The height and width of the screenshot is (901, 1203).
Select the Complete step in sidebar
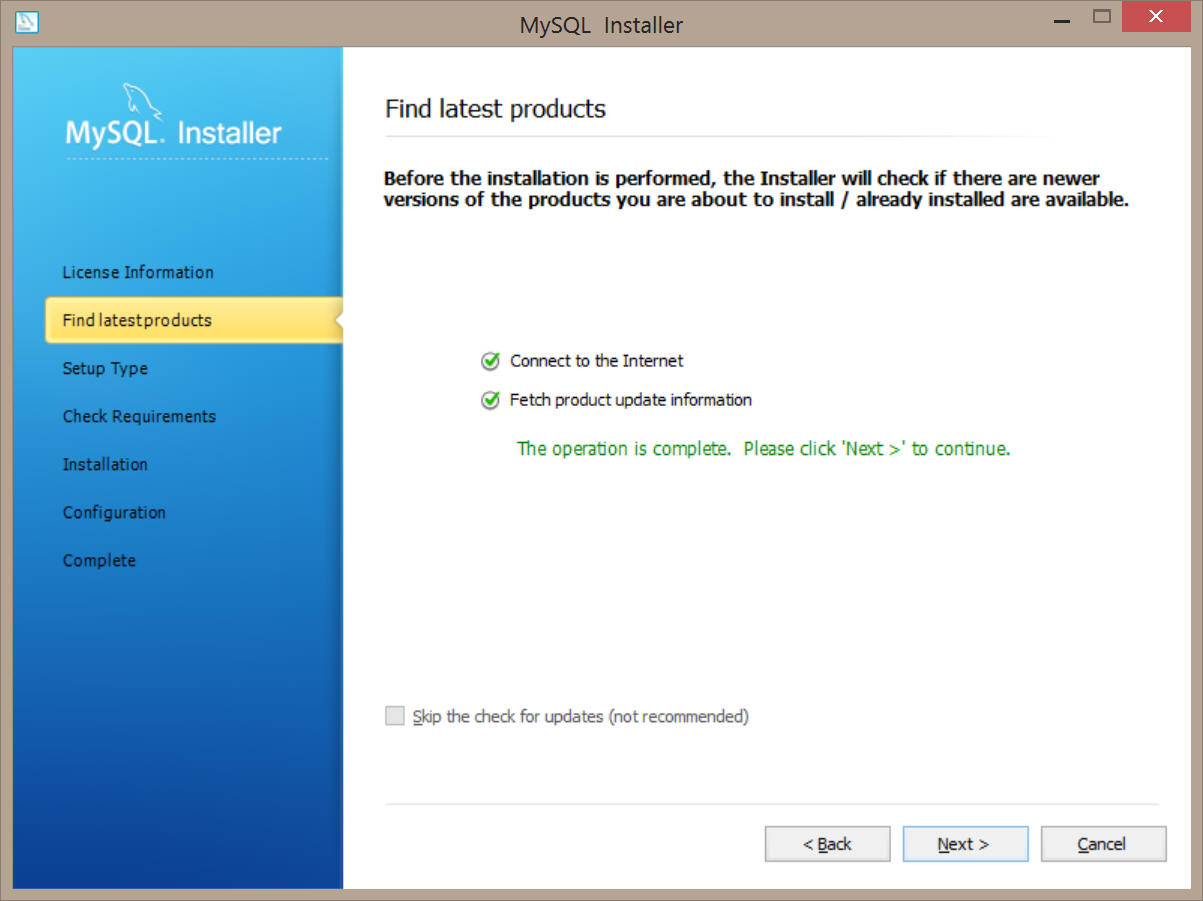tap(99, 560)
